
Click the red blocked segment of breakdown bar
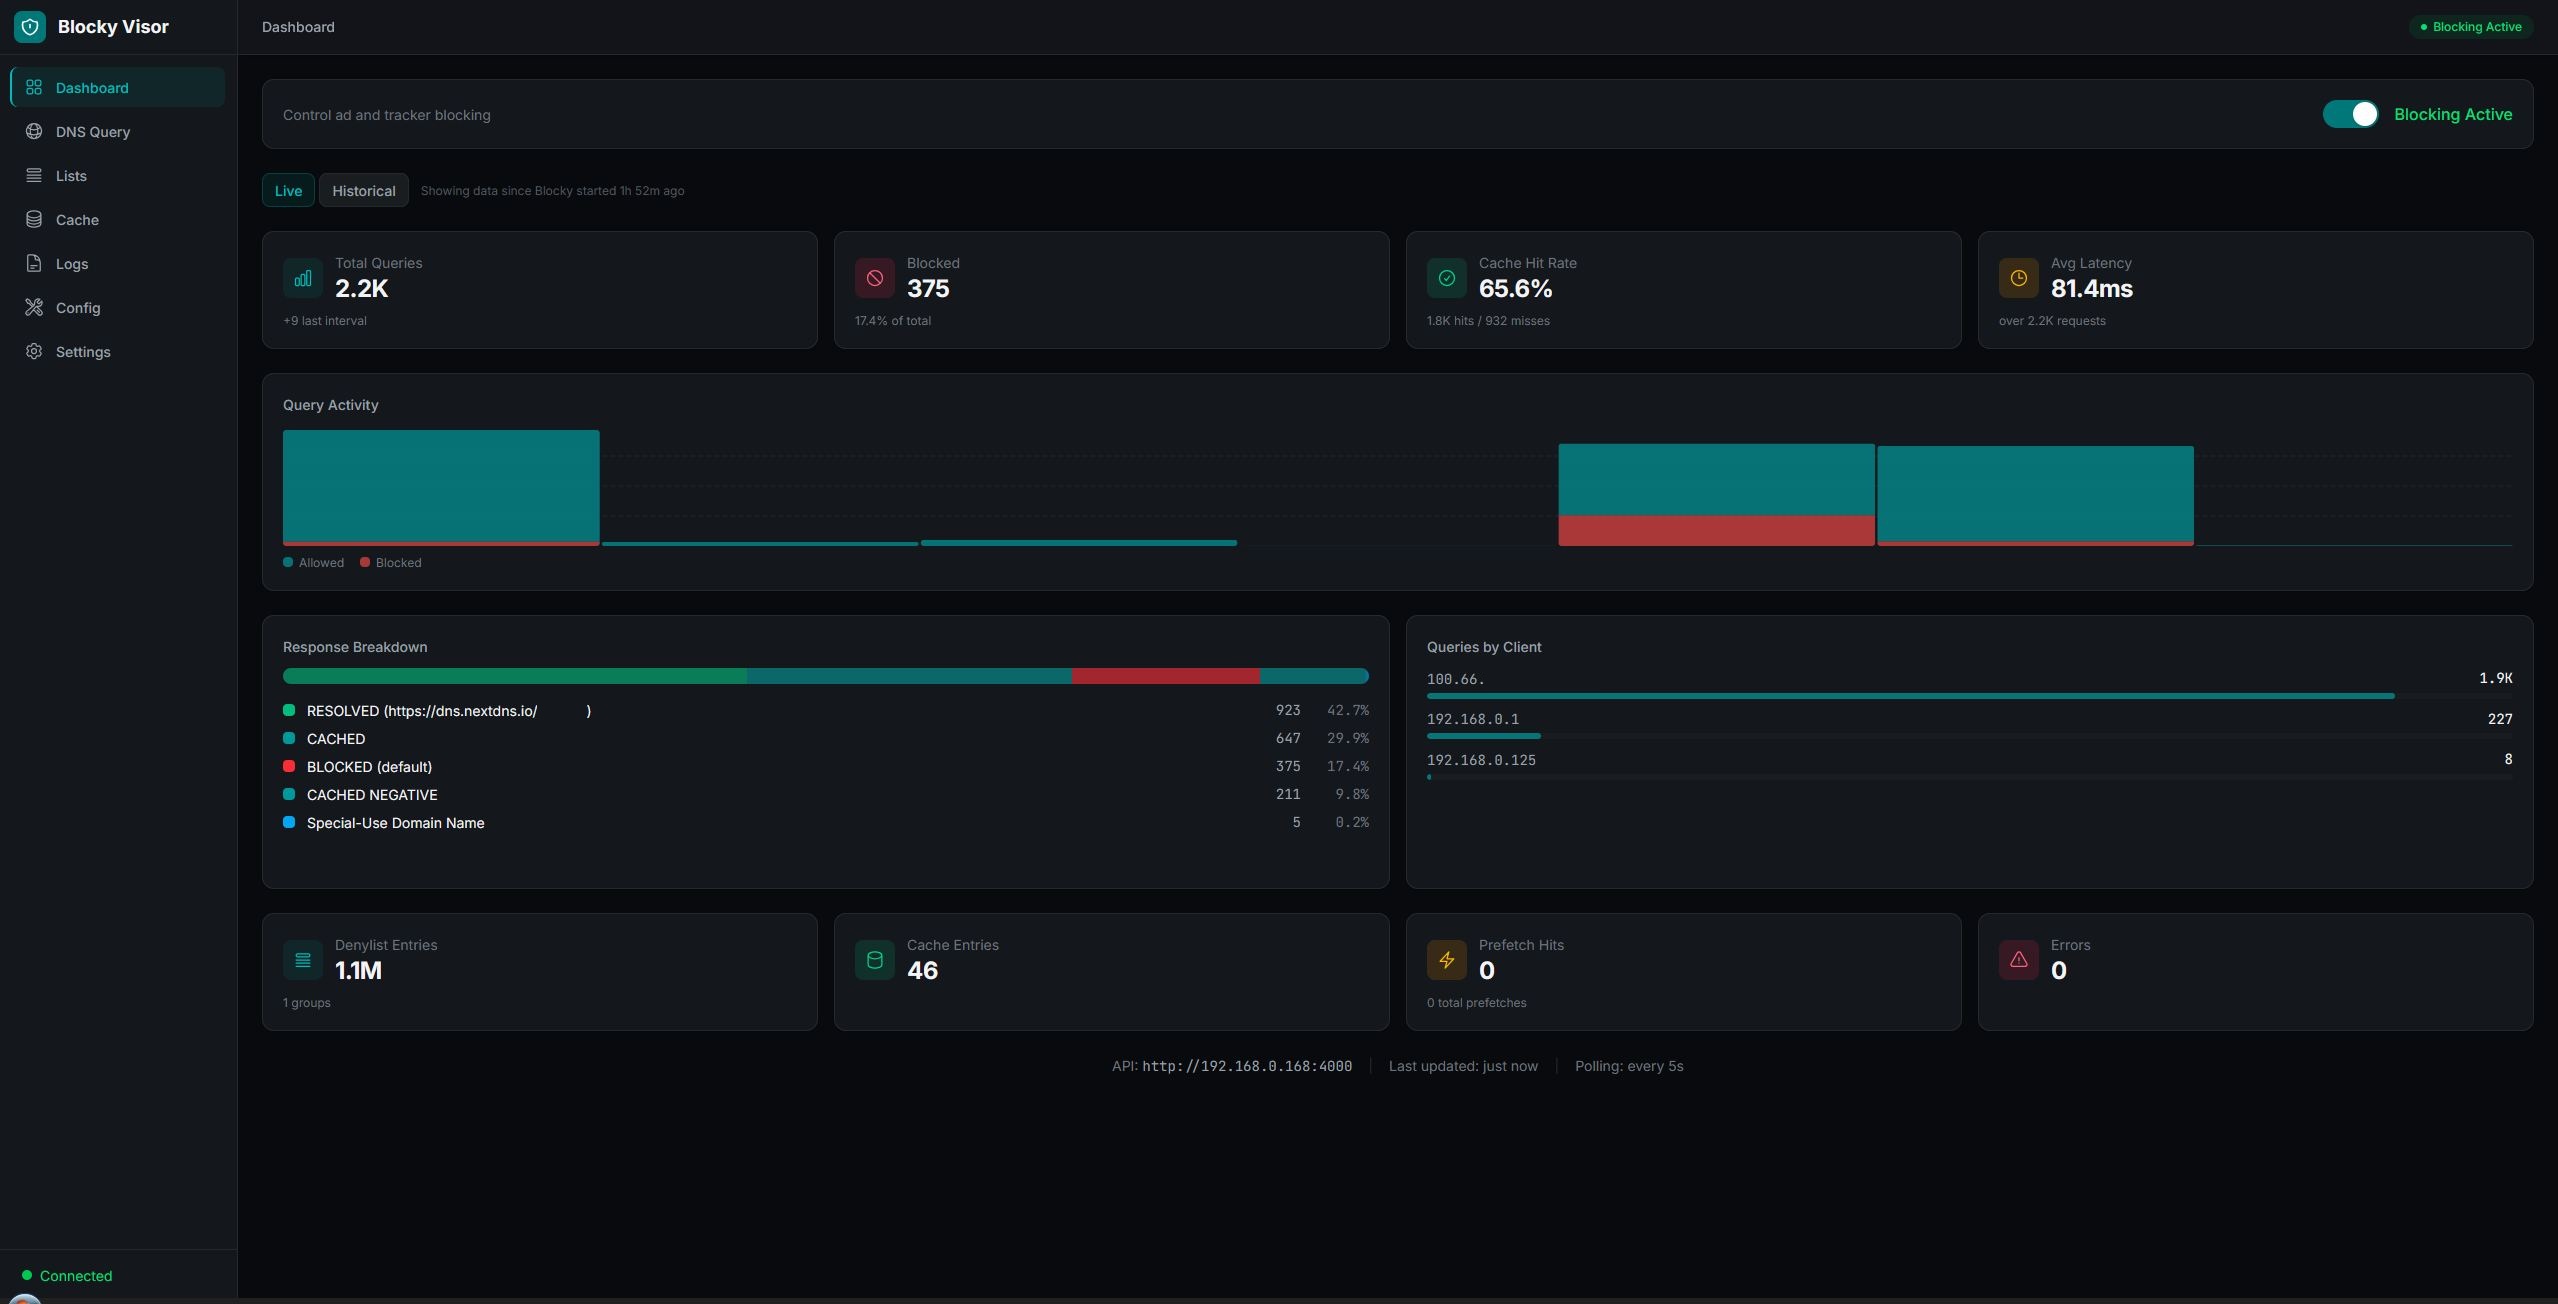point(1165,677)
